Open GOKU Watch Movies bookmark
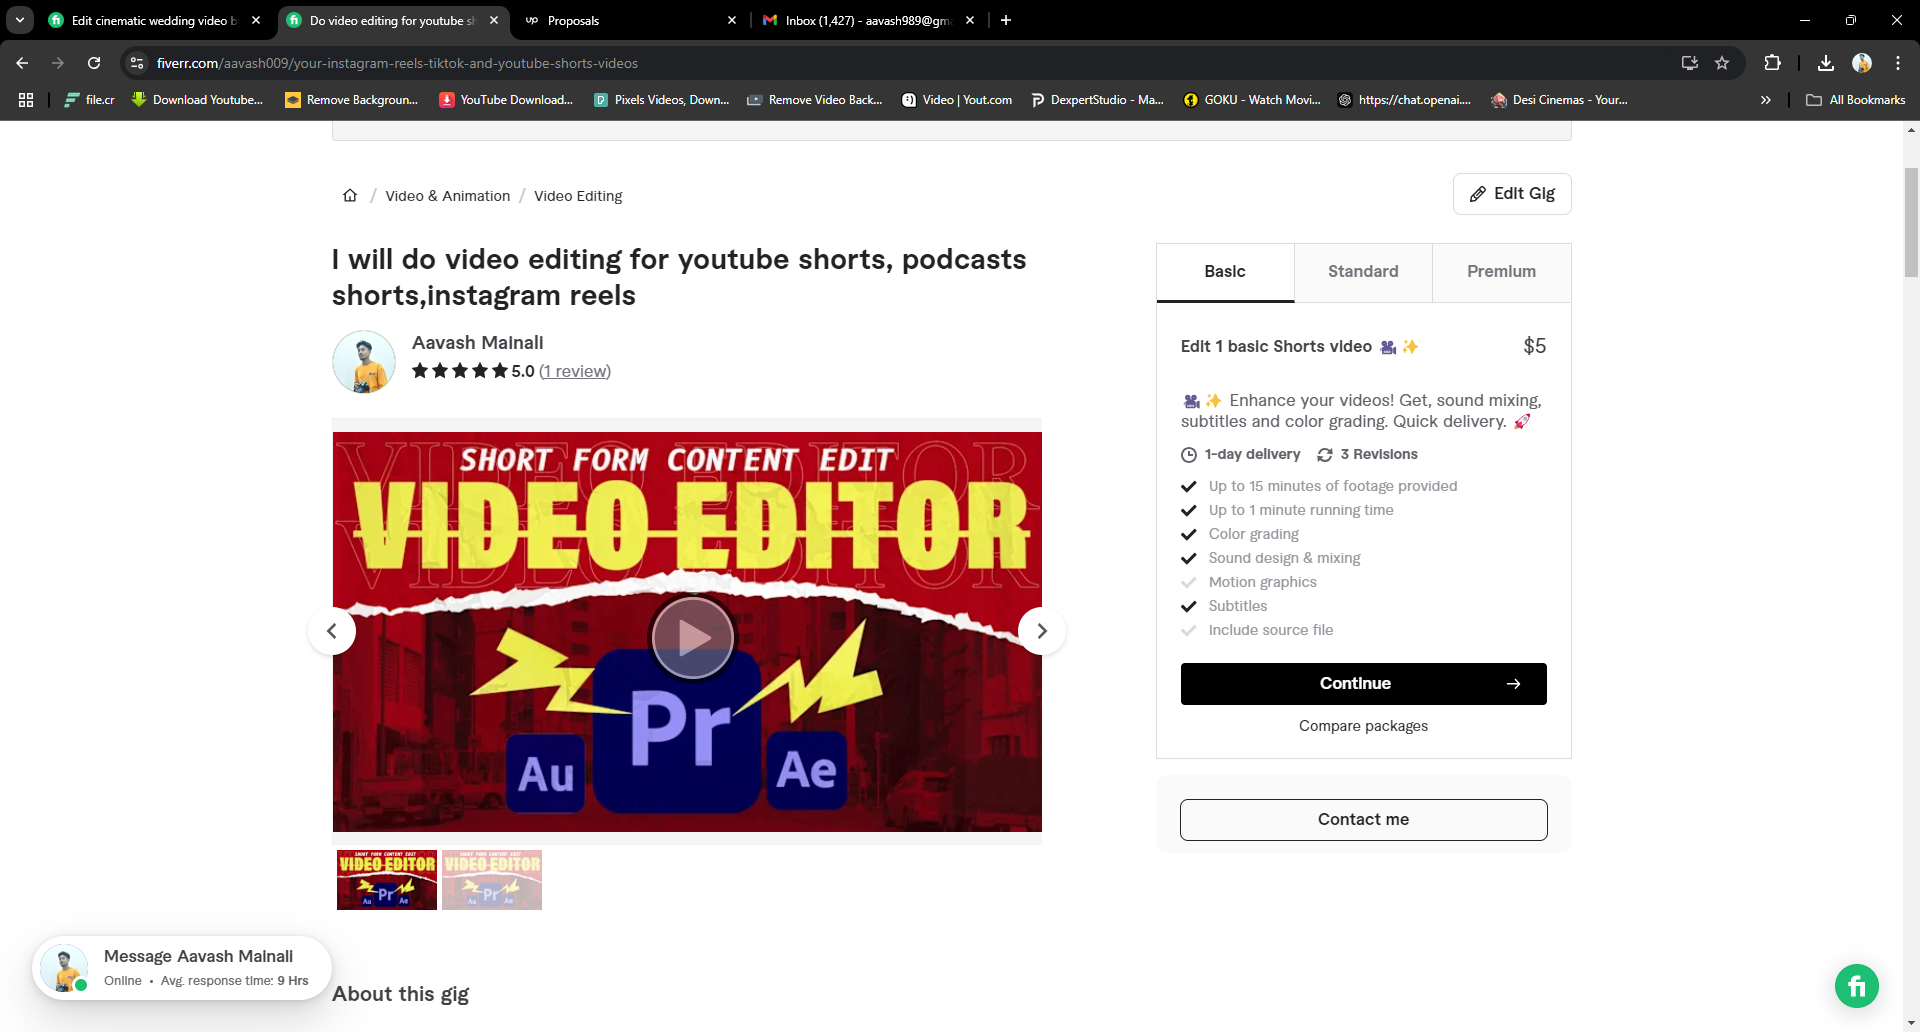The height and width of the screenshot is (1032, 1920). point(1252,100)
